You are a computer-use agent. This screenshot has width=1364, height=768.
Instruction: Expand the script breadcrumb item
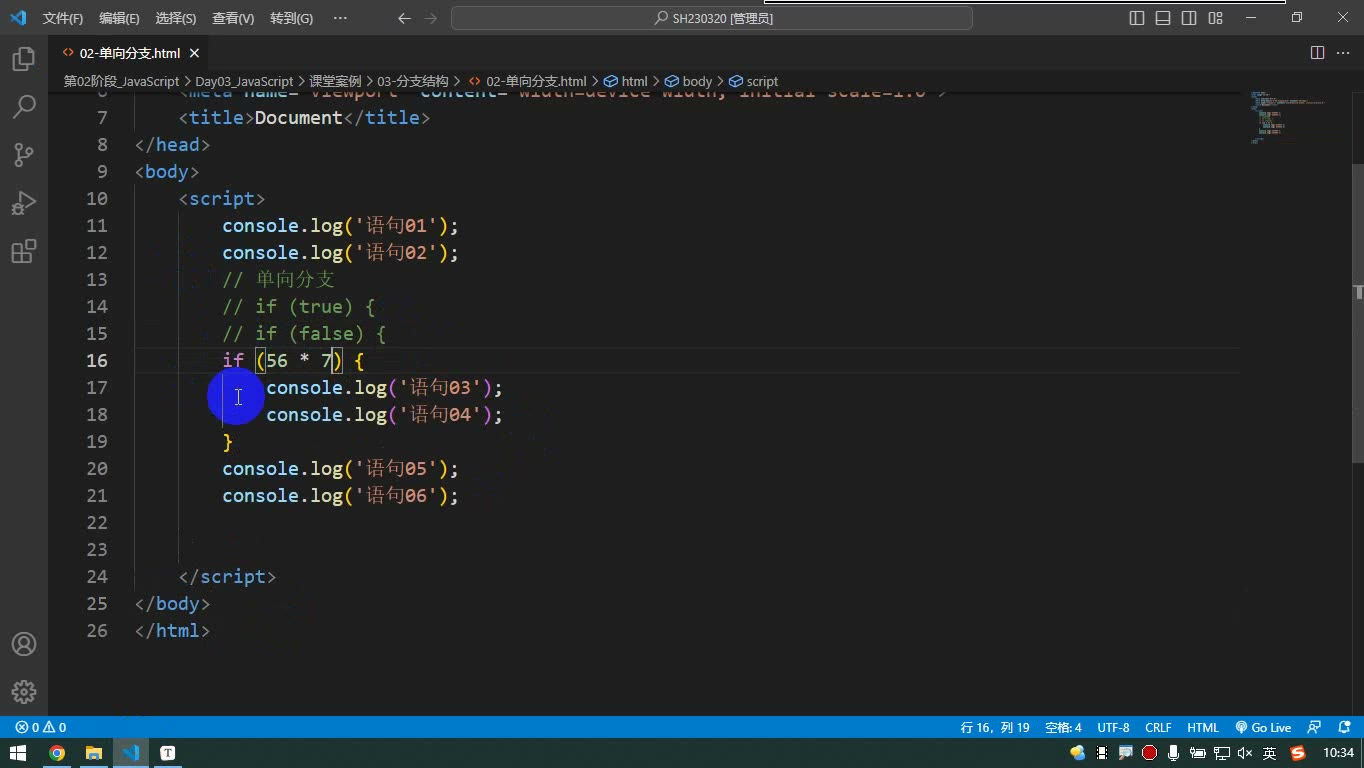(753, 81)
